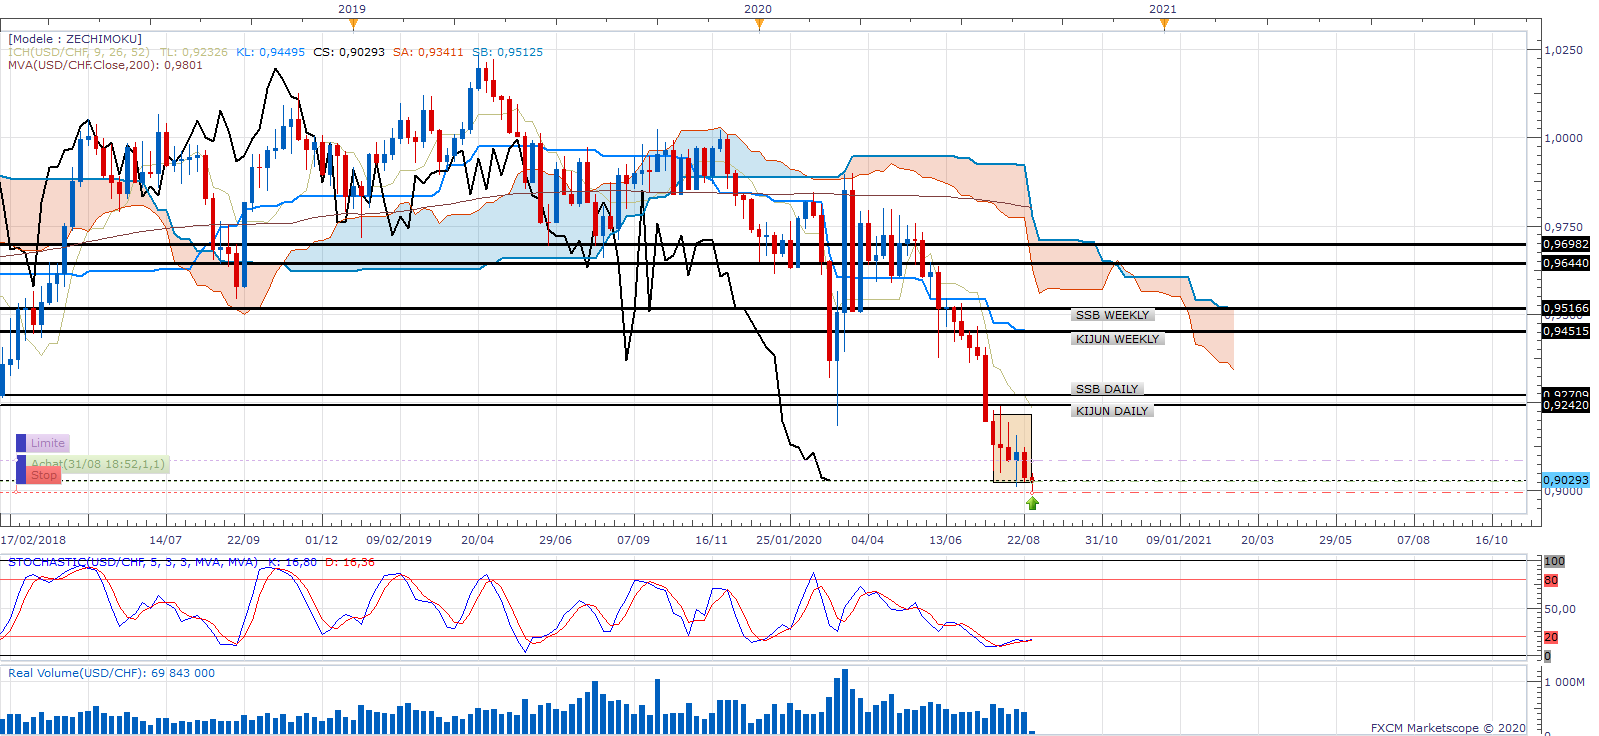The width and height of the screenshot is (1599, 736).
Task: Click the 50,00 stochastic axis label
Action: point(1560,609)
